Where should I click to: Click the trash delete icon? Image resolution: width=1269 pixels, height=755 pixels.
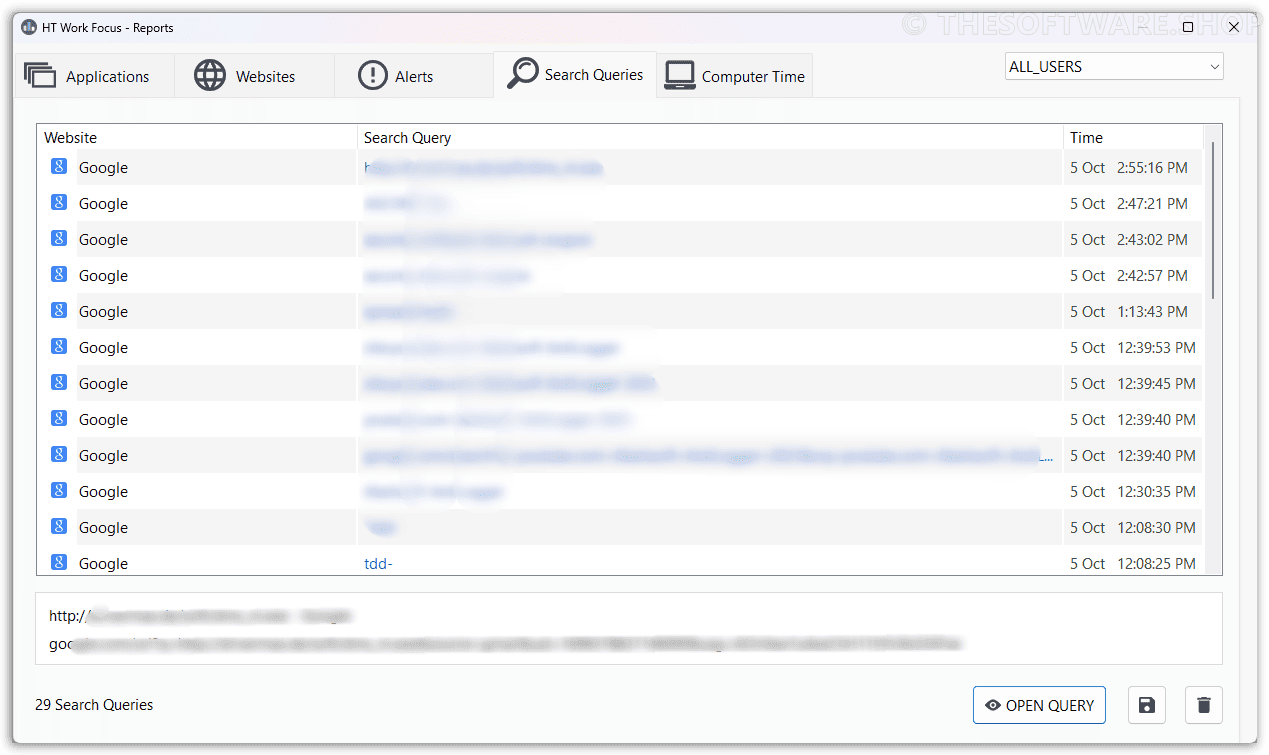click(1204, 705)
